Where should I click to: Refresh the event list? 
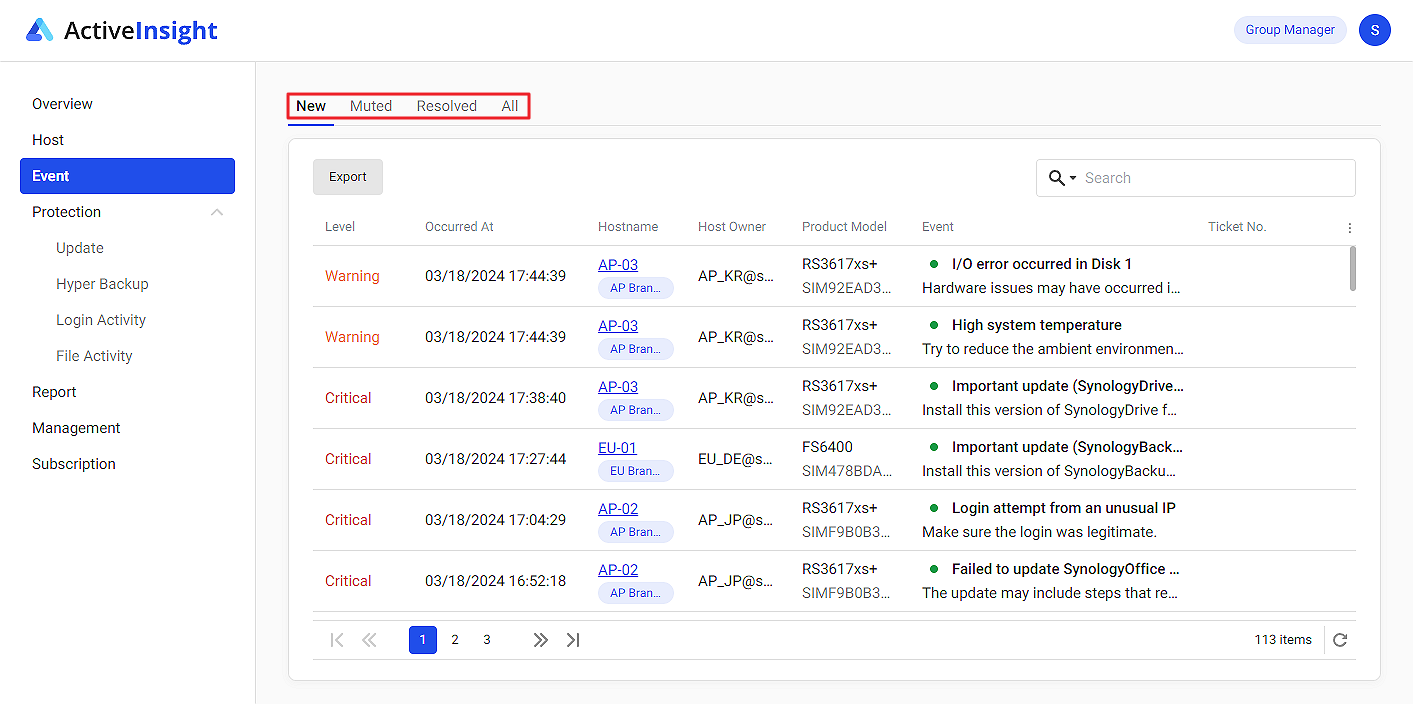1340,639
